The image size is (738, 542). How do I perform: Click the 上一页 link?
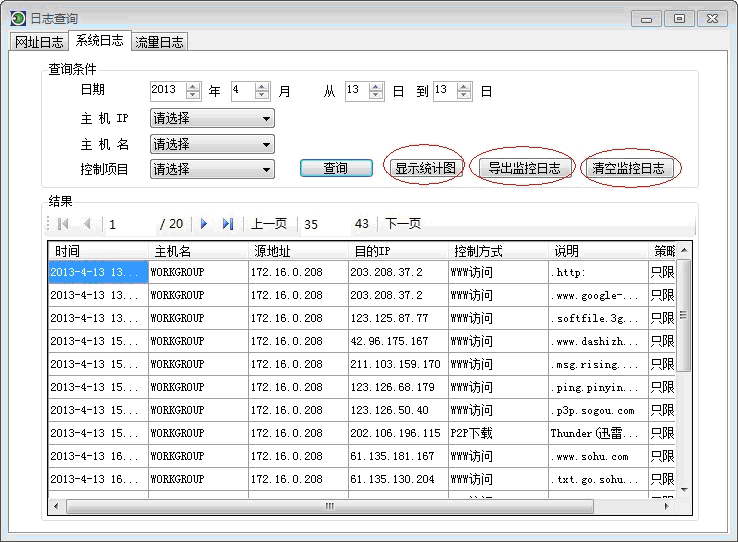(269, 224)
